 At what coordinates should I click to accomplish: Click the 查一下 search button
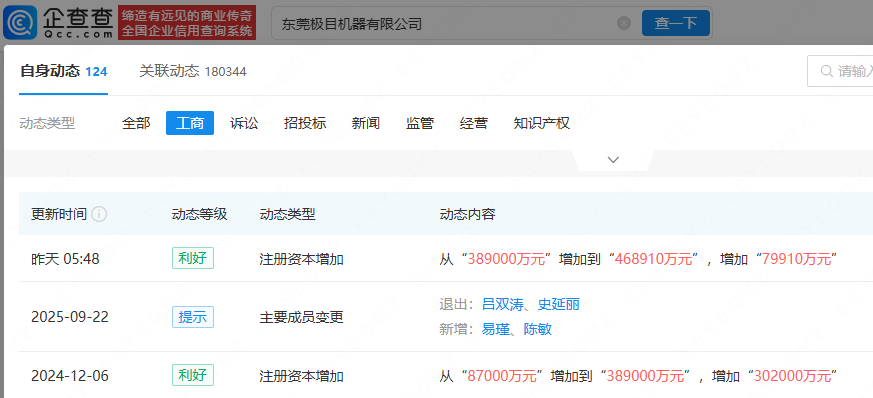[x=676, y=23]
